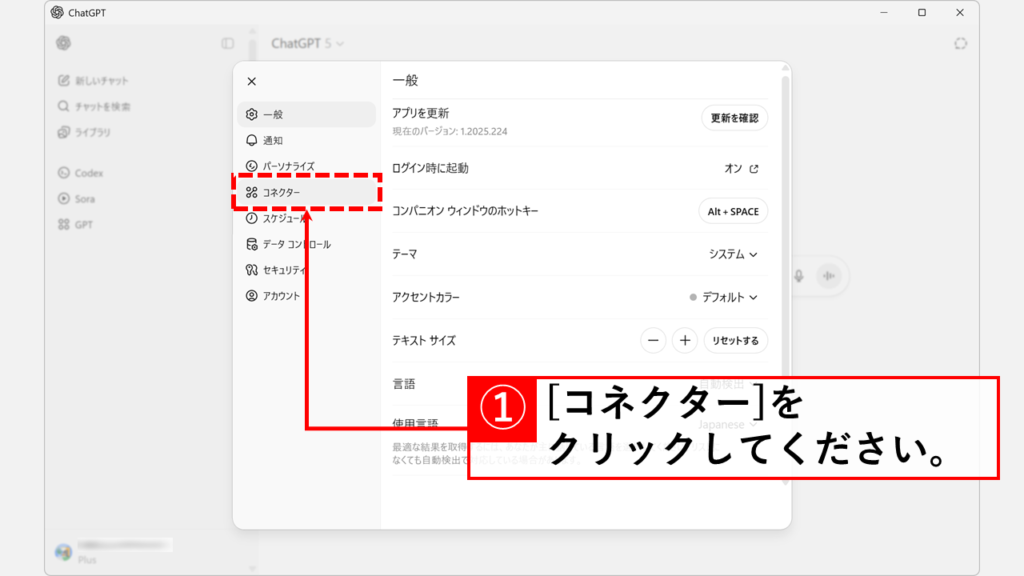Open the データ コントロール settings tab
Viewport: 1024px width, 576px height.
[x=306, y=244]
